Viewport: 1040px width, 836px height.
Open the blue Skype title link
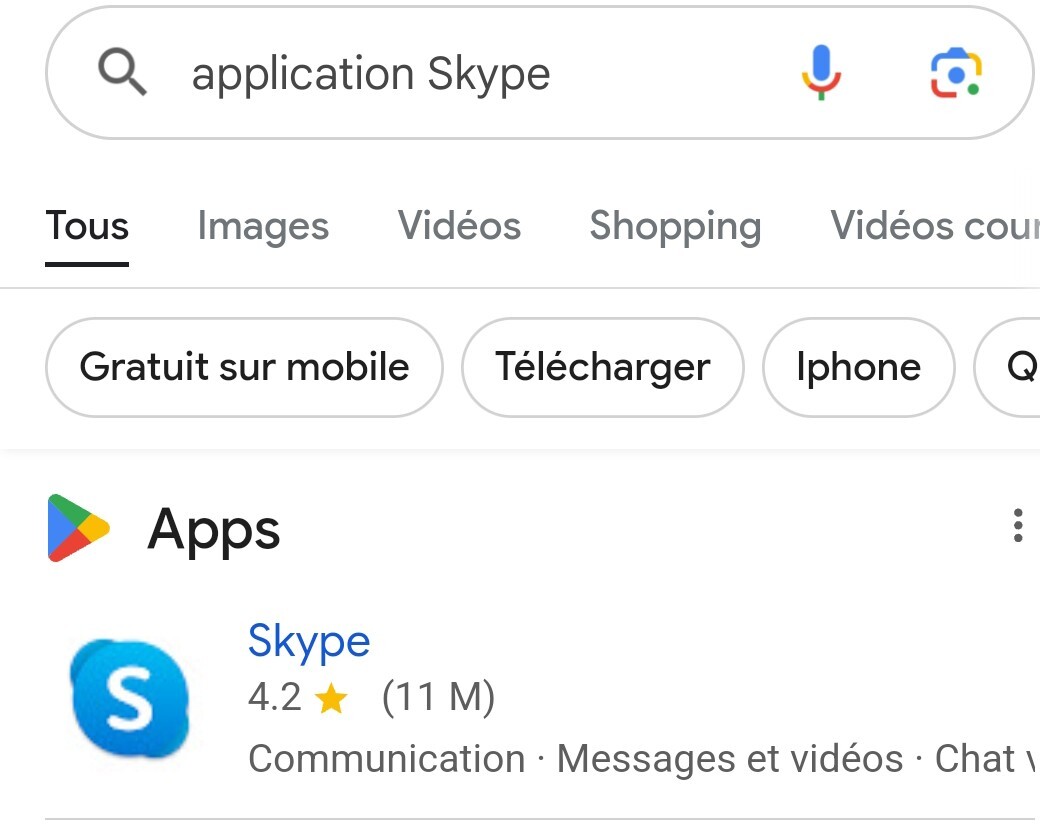[x=309, y=641]
